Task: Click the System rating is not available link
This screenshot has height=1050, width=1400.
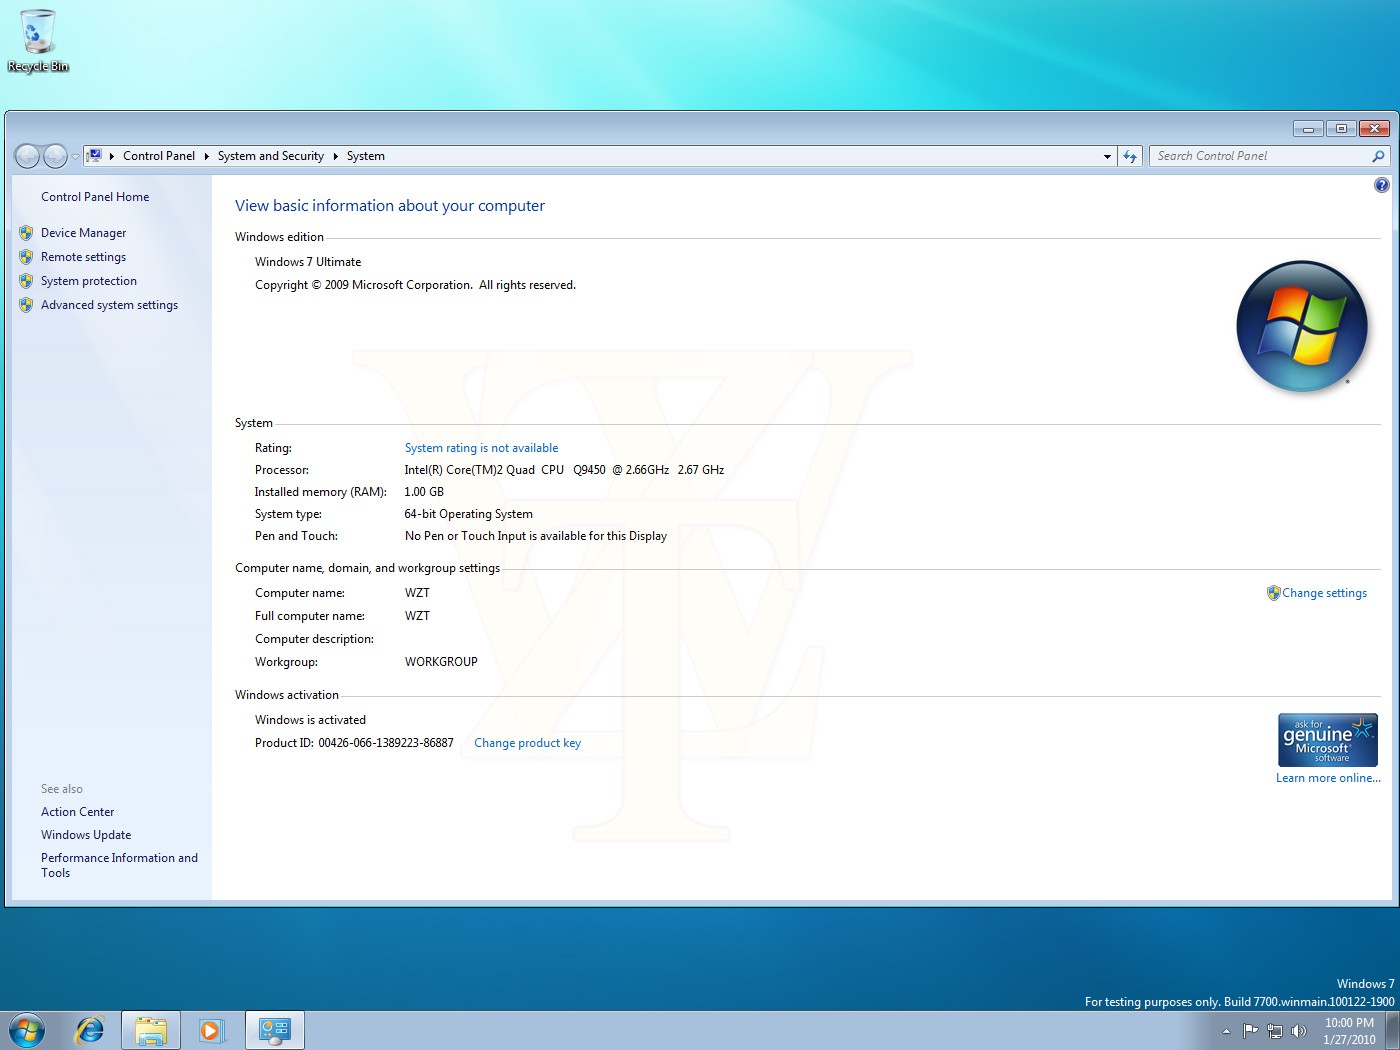Action: point(481,448)
